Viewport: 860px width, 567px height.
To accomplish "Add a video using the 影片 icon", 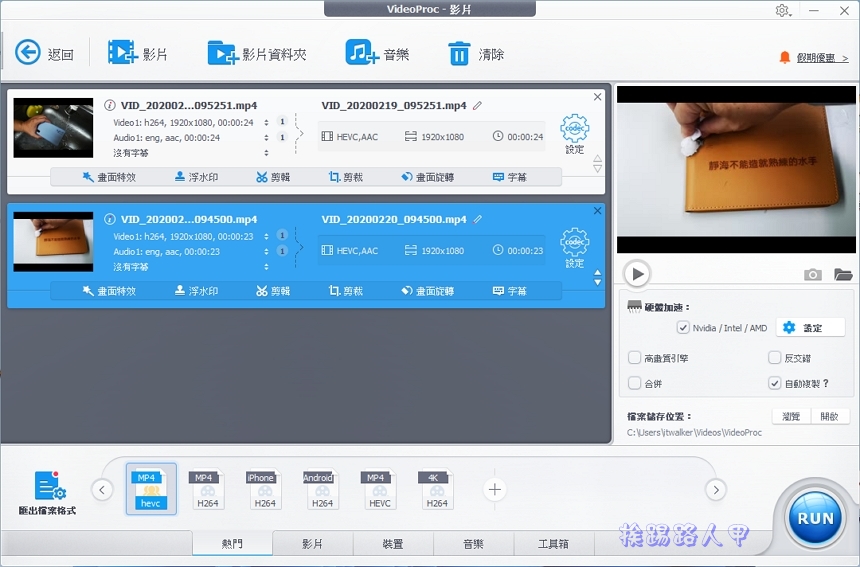I will point(137,53).
